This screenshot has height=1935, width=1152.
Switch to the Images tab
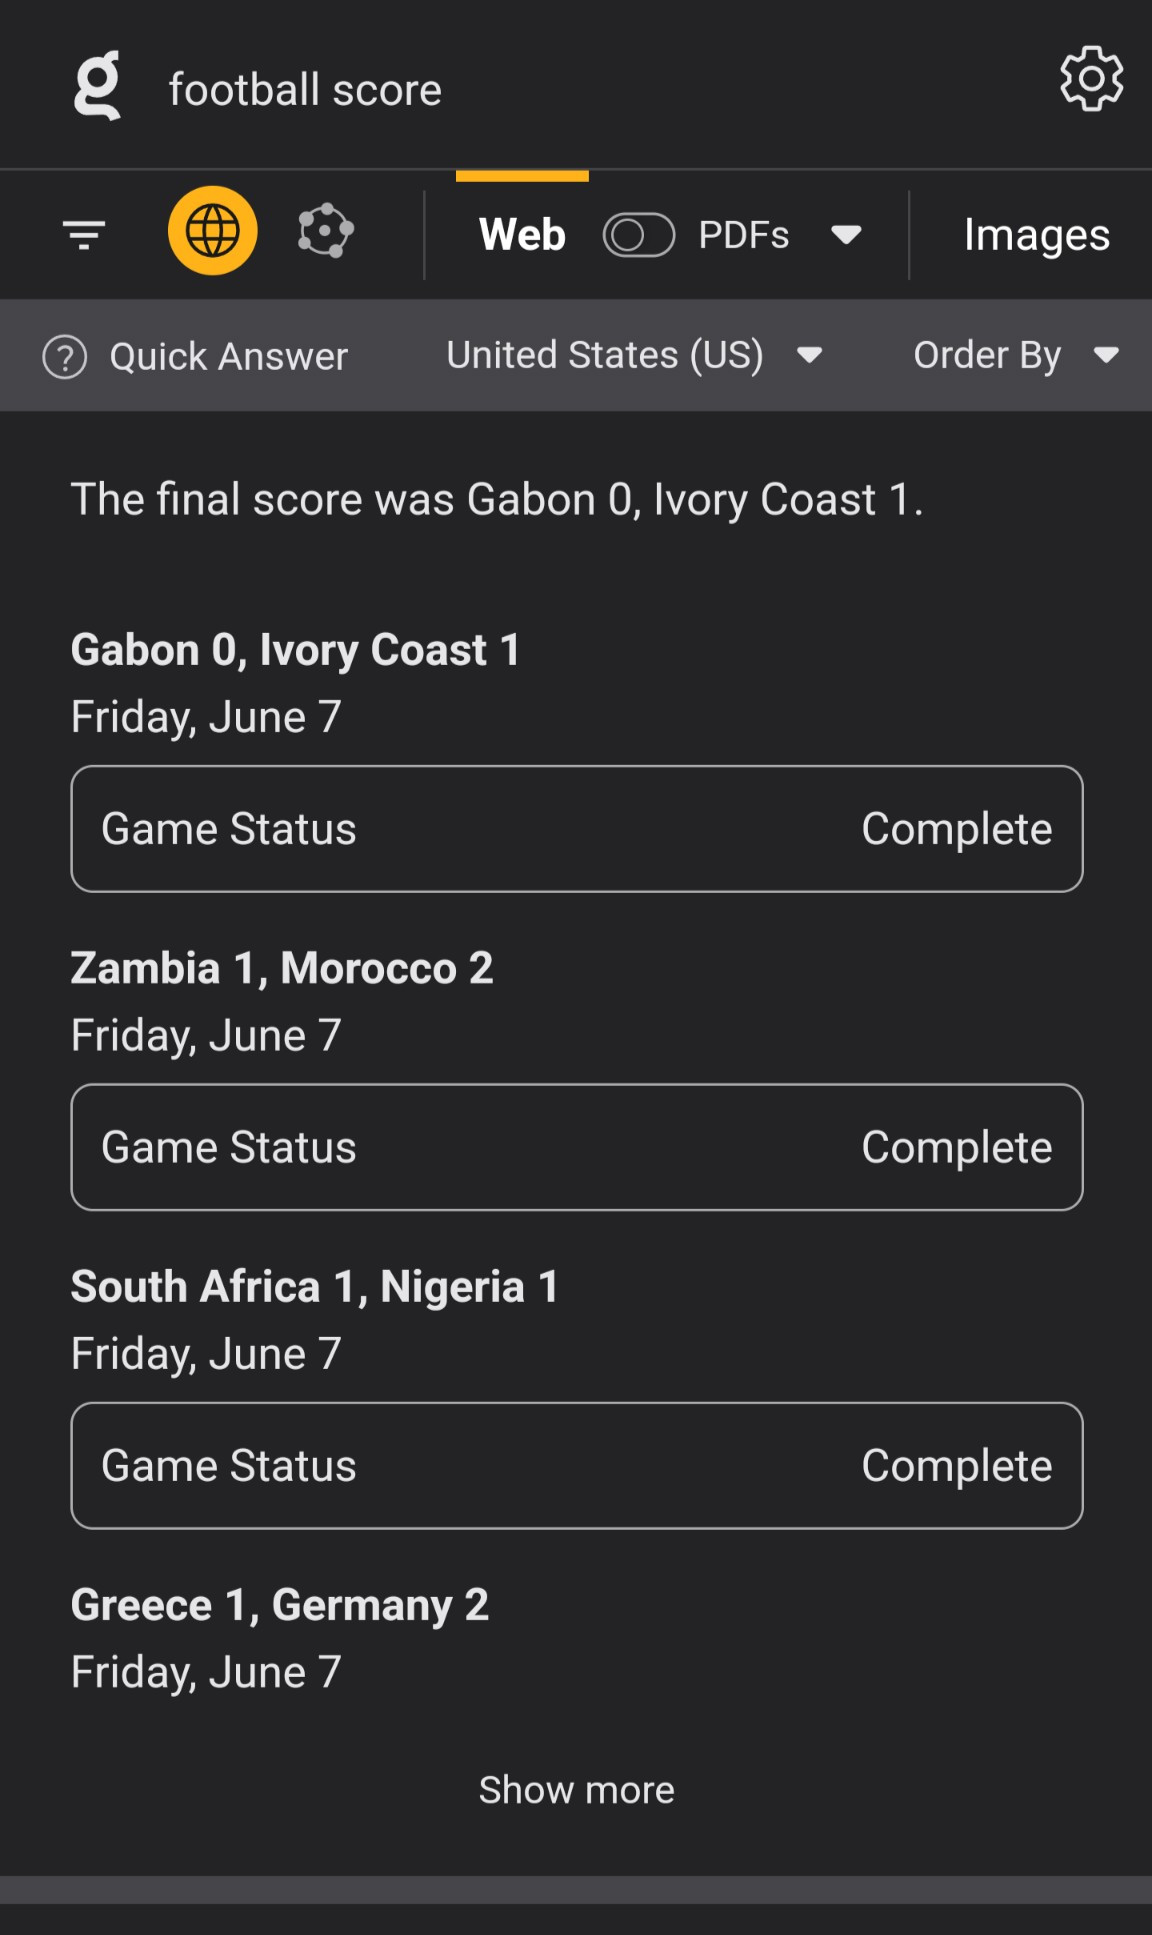(x=1036, y=236)
